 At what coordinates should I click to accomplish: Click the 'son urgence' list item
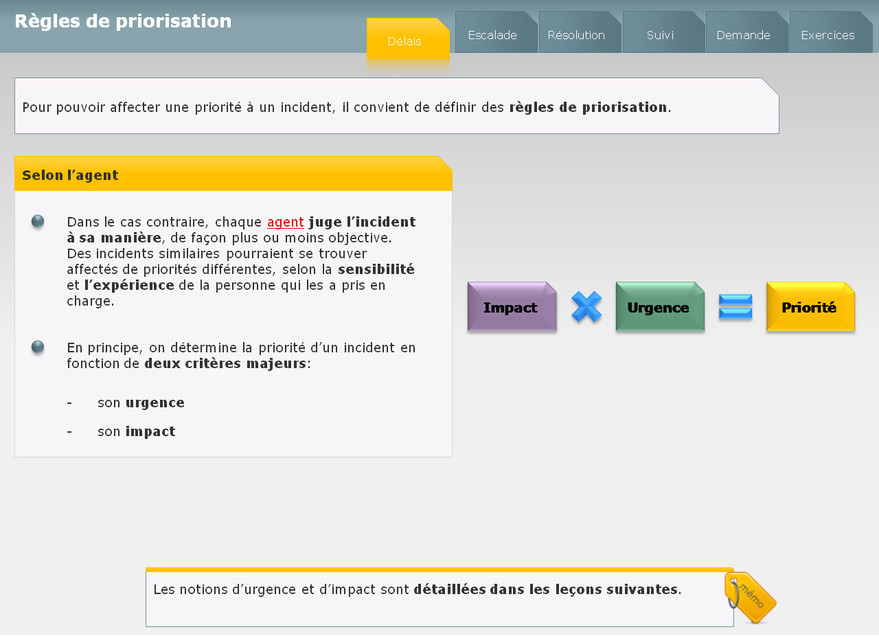click(x=140, y=403)
